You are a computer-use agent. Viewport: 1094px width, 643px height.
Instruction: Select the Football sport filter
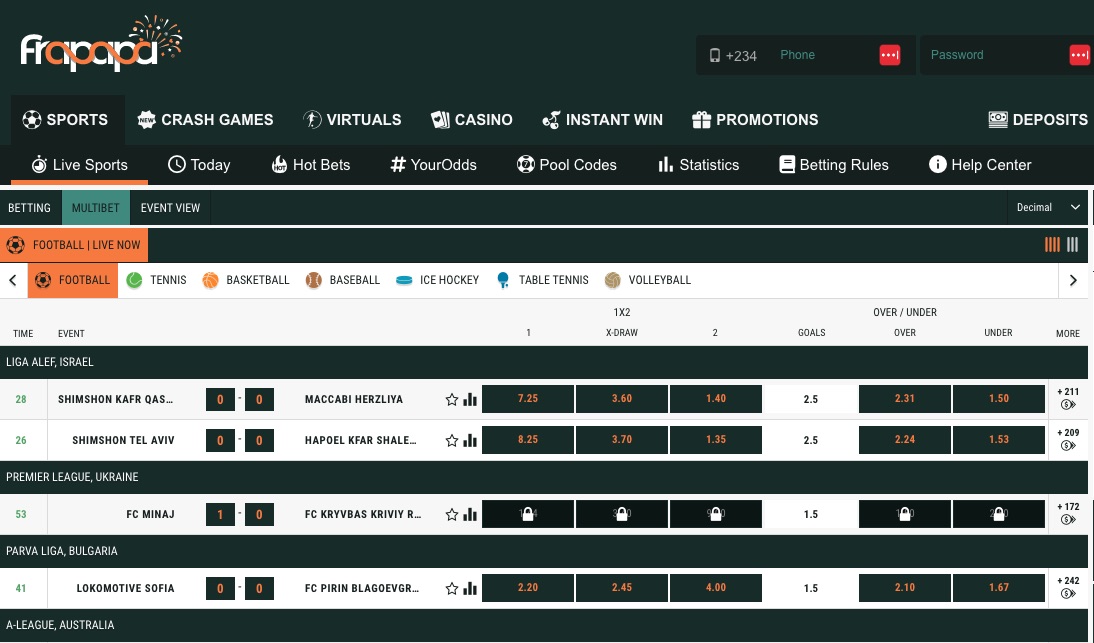coord(73,280)
